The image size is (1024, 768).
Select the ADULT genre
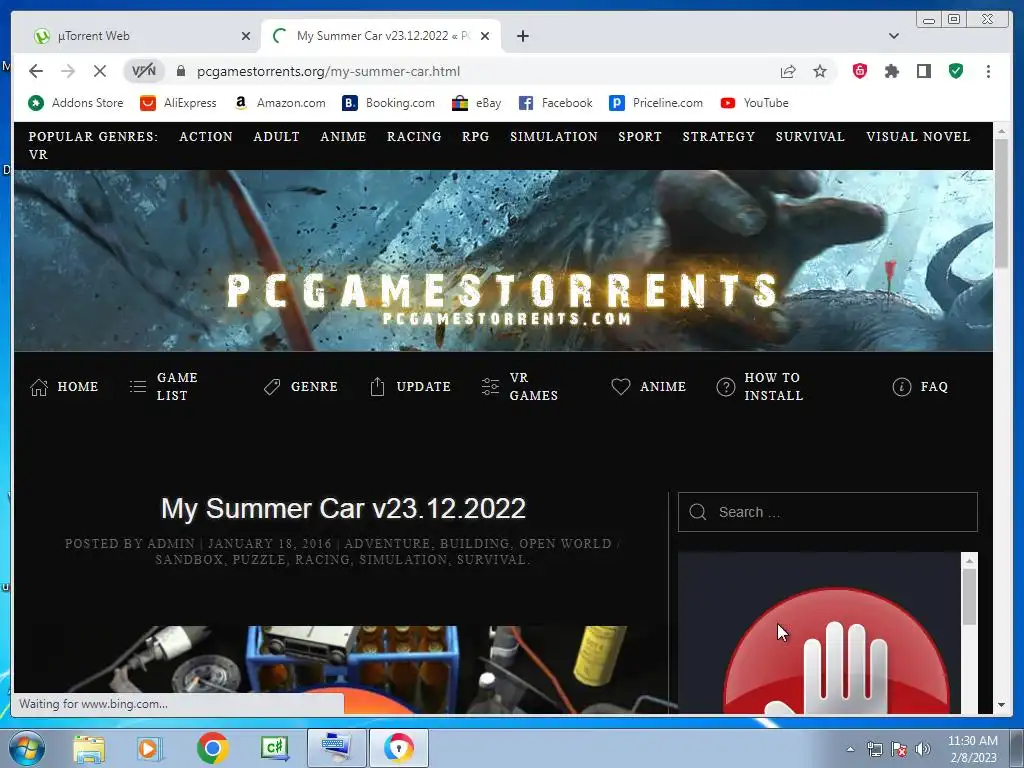click(x=276, y=136)
